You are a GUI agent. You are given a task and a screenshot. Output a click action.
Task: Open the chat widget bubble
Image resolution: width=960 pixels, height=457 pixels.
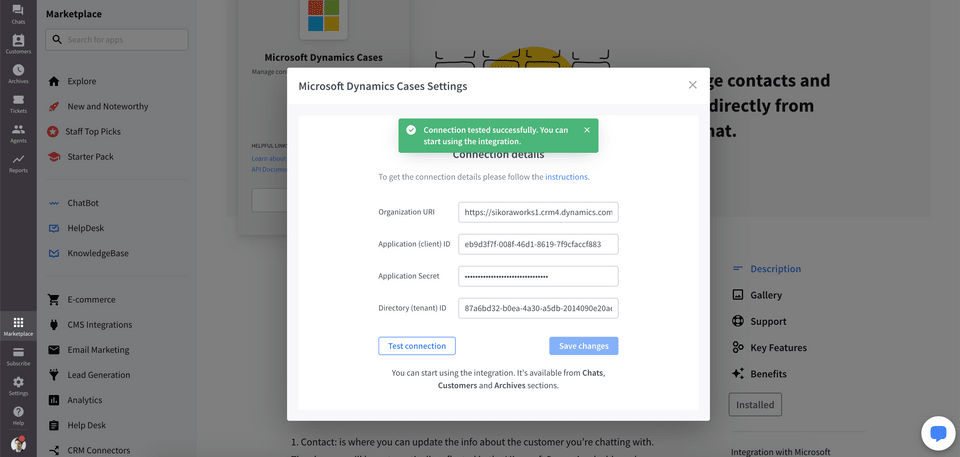pos(938,434)
